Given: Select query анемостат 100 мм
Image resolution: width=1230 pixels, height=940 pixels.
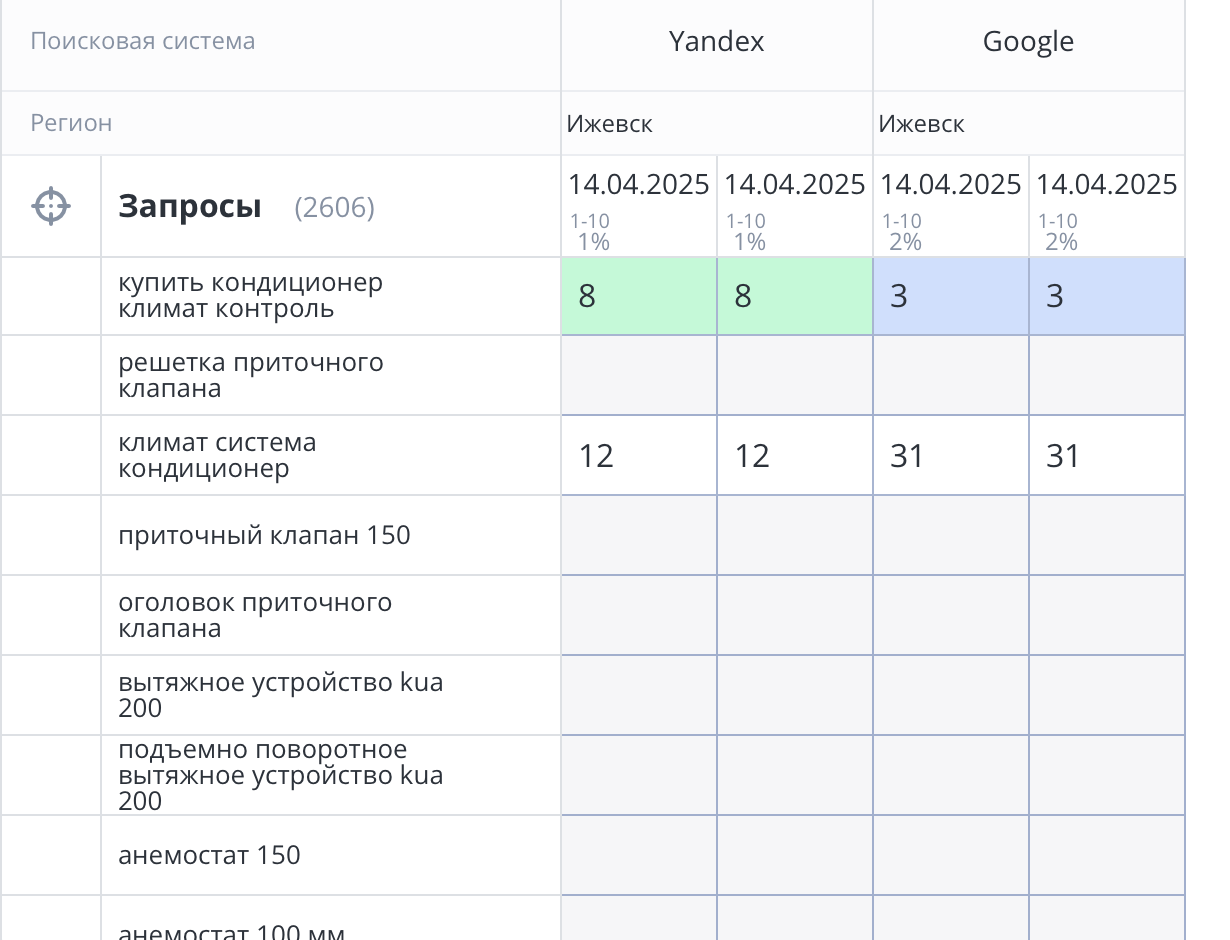Looking at the screenshot, I should point(232,932).
